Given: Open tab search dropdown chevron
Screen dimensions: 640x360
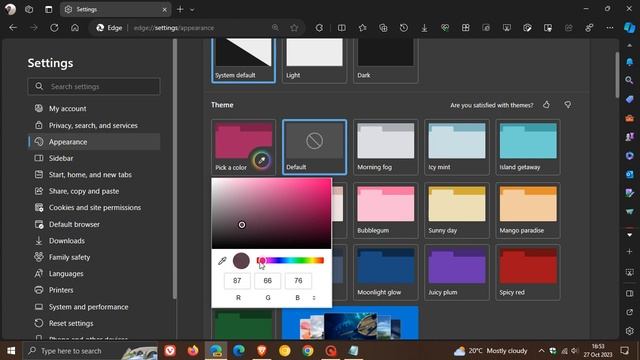Looking at the screenshot, I should pyautogui.click(x=192, y=9).
